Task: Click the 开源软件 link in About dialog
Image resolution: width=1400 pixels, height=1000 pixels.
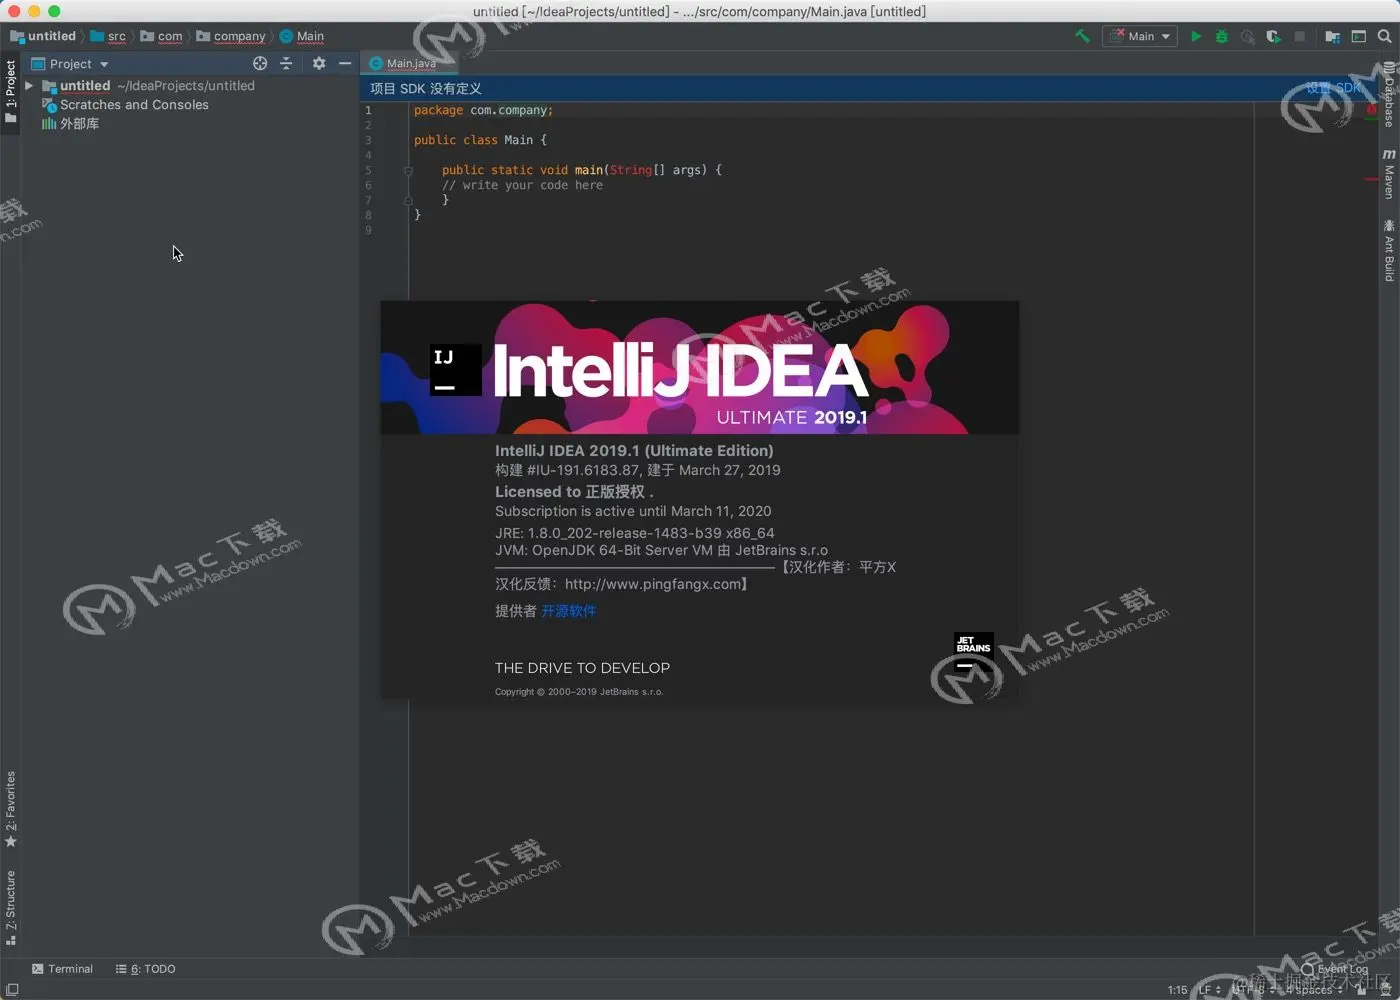Action: (x=568, y=611)
